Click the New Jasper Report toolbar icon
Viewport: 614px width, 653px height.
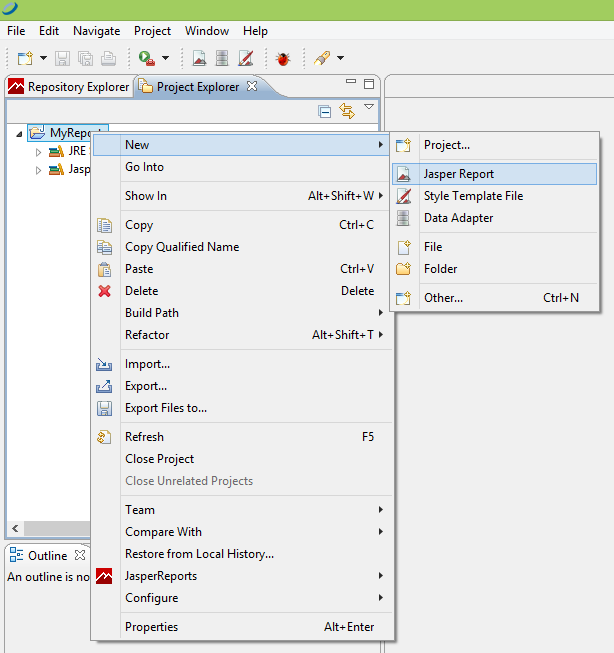[199, 58]
